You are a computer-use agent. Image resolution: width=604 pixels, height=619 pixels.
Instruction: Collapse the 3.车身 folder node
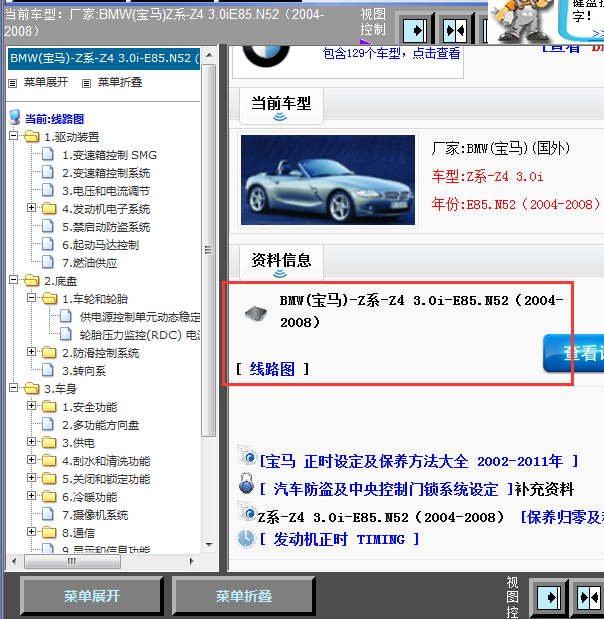13,388
